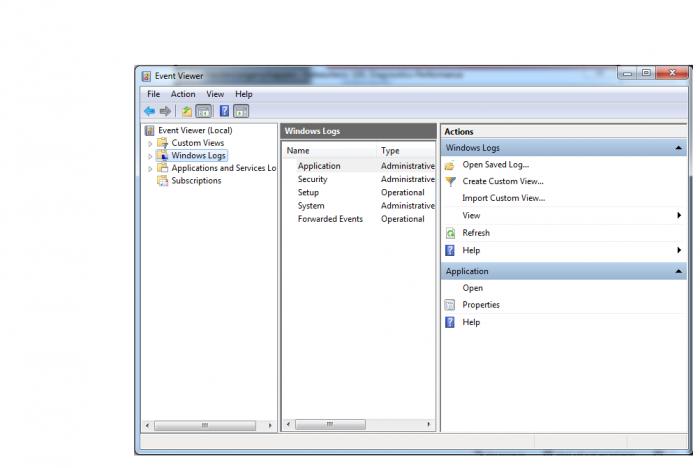
Task: Click the Subscriptions icon in tree
Action: point(162,180)
